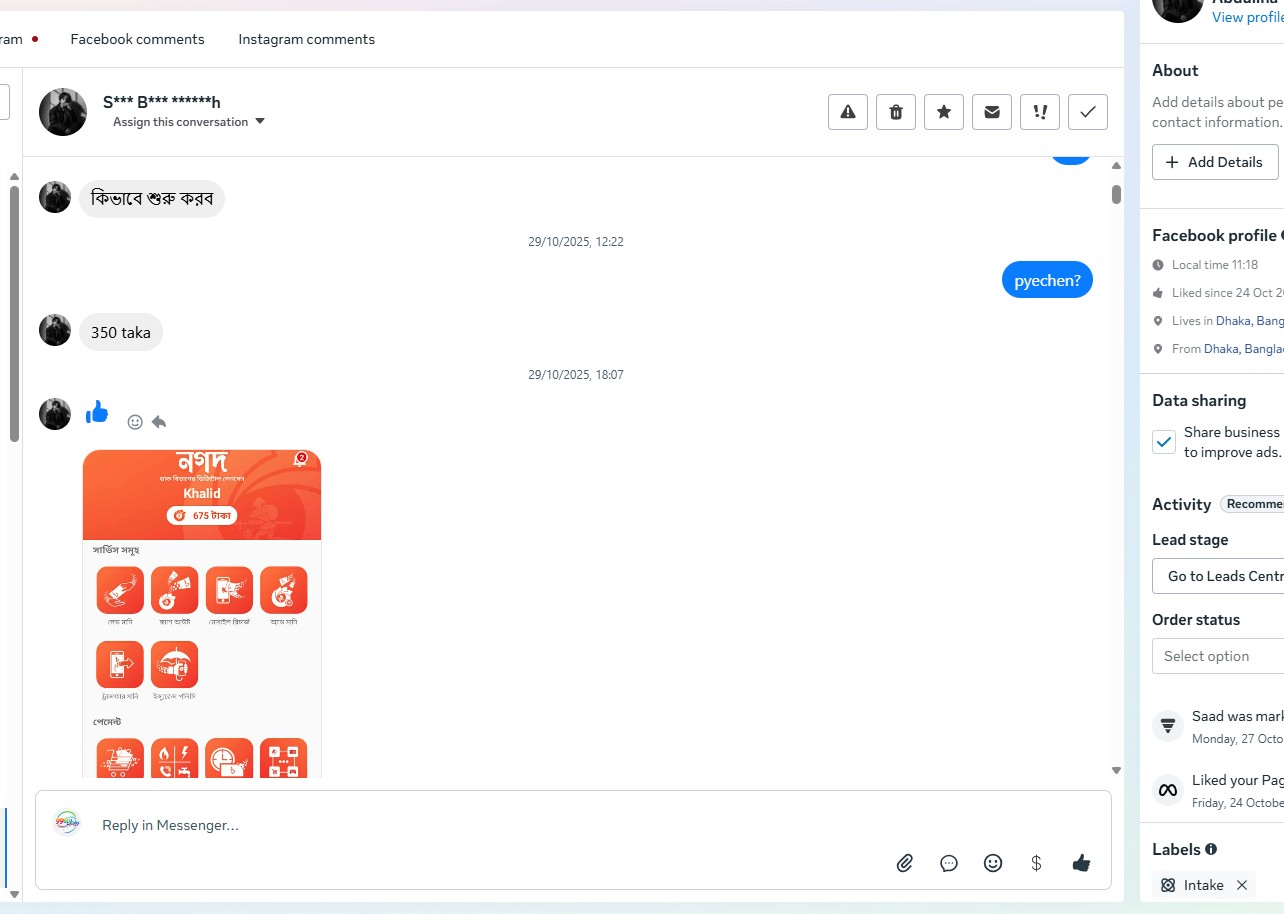
Task: Switch to Facebook comments tab
Action: pyautogui.click(x=137, y=39)
